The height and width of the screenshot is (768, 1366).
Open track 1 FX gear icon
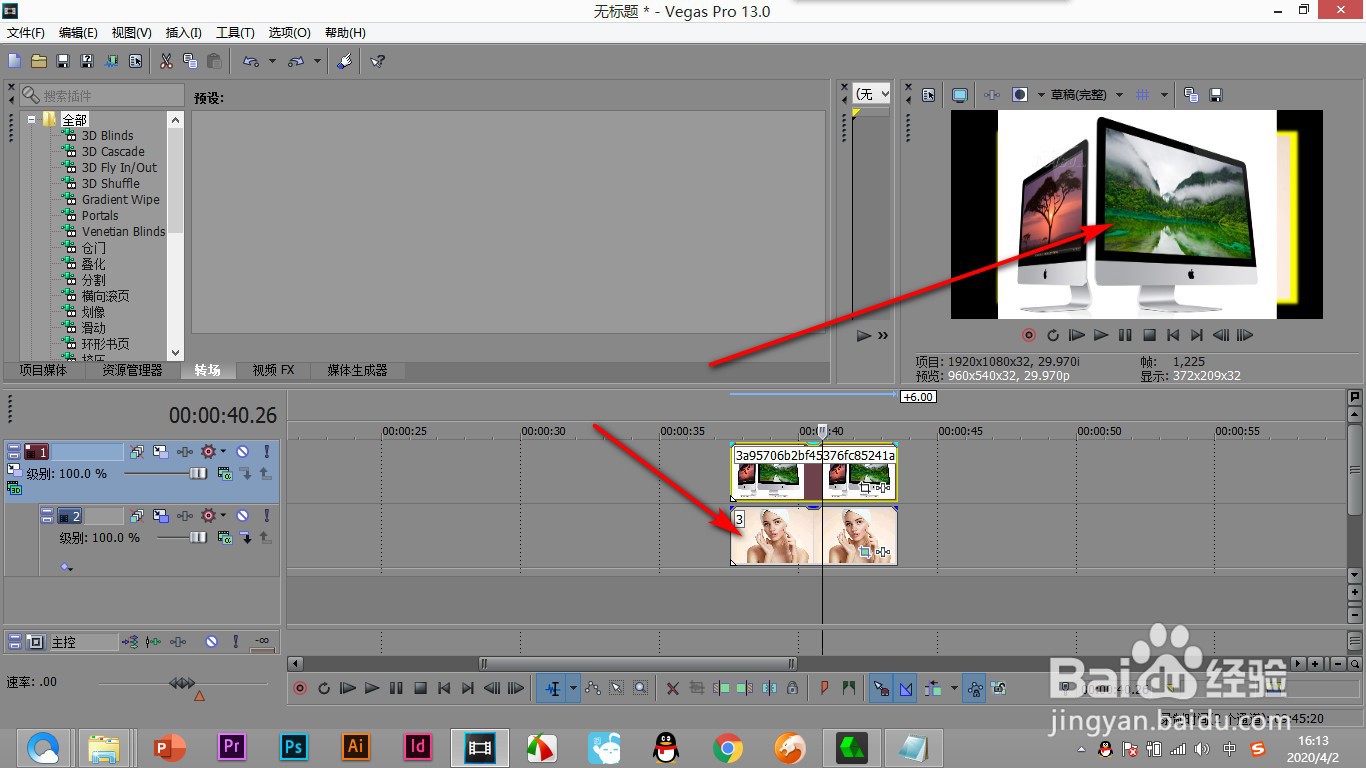208,452
